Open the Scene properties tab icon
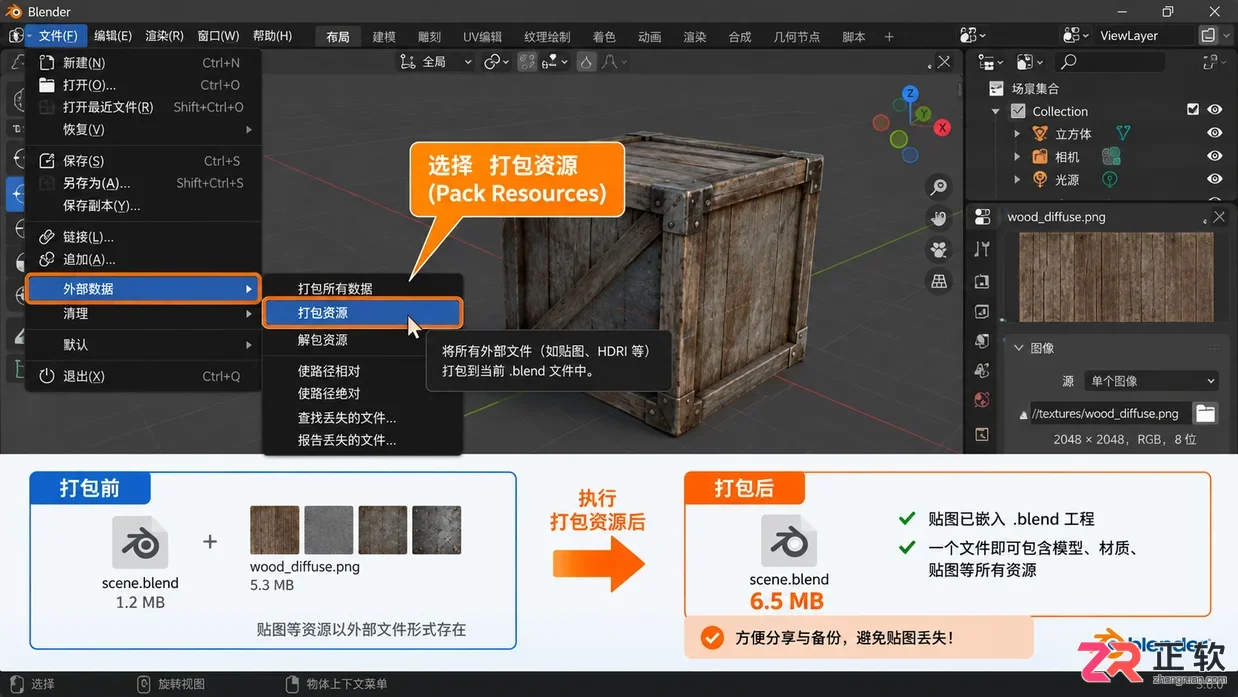The height and width of the screenshot is (697, 1238). click(x=982, y=370)
